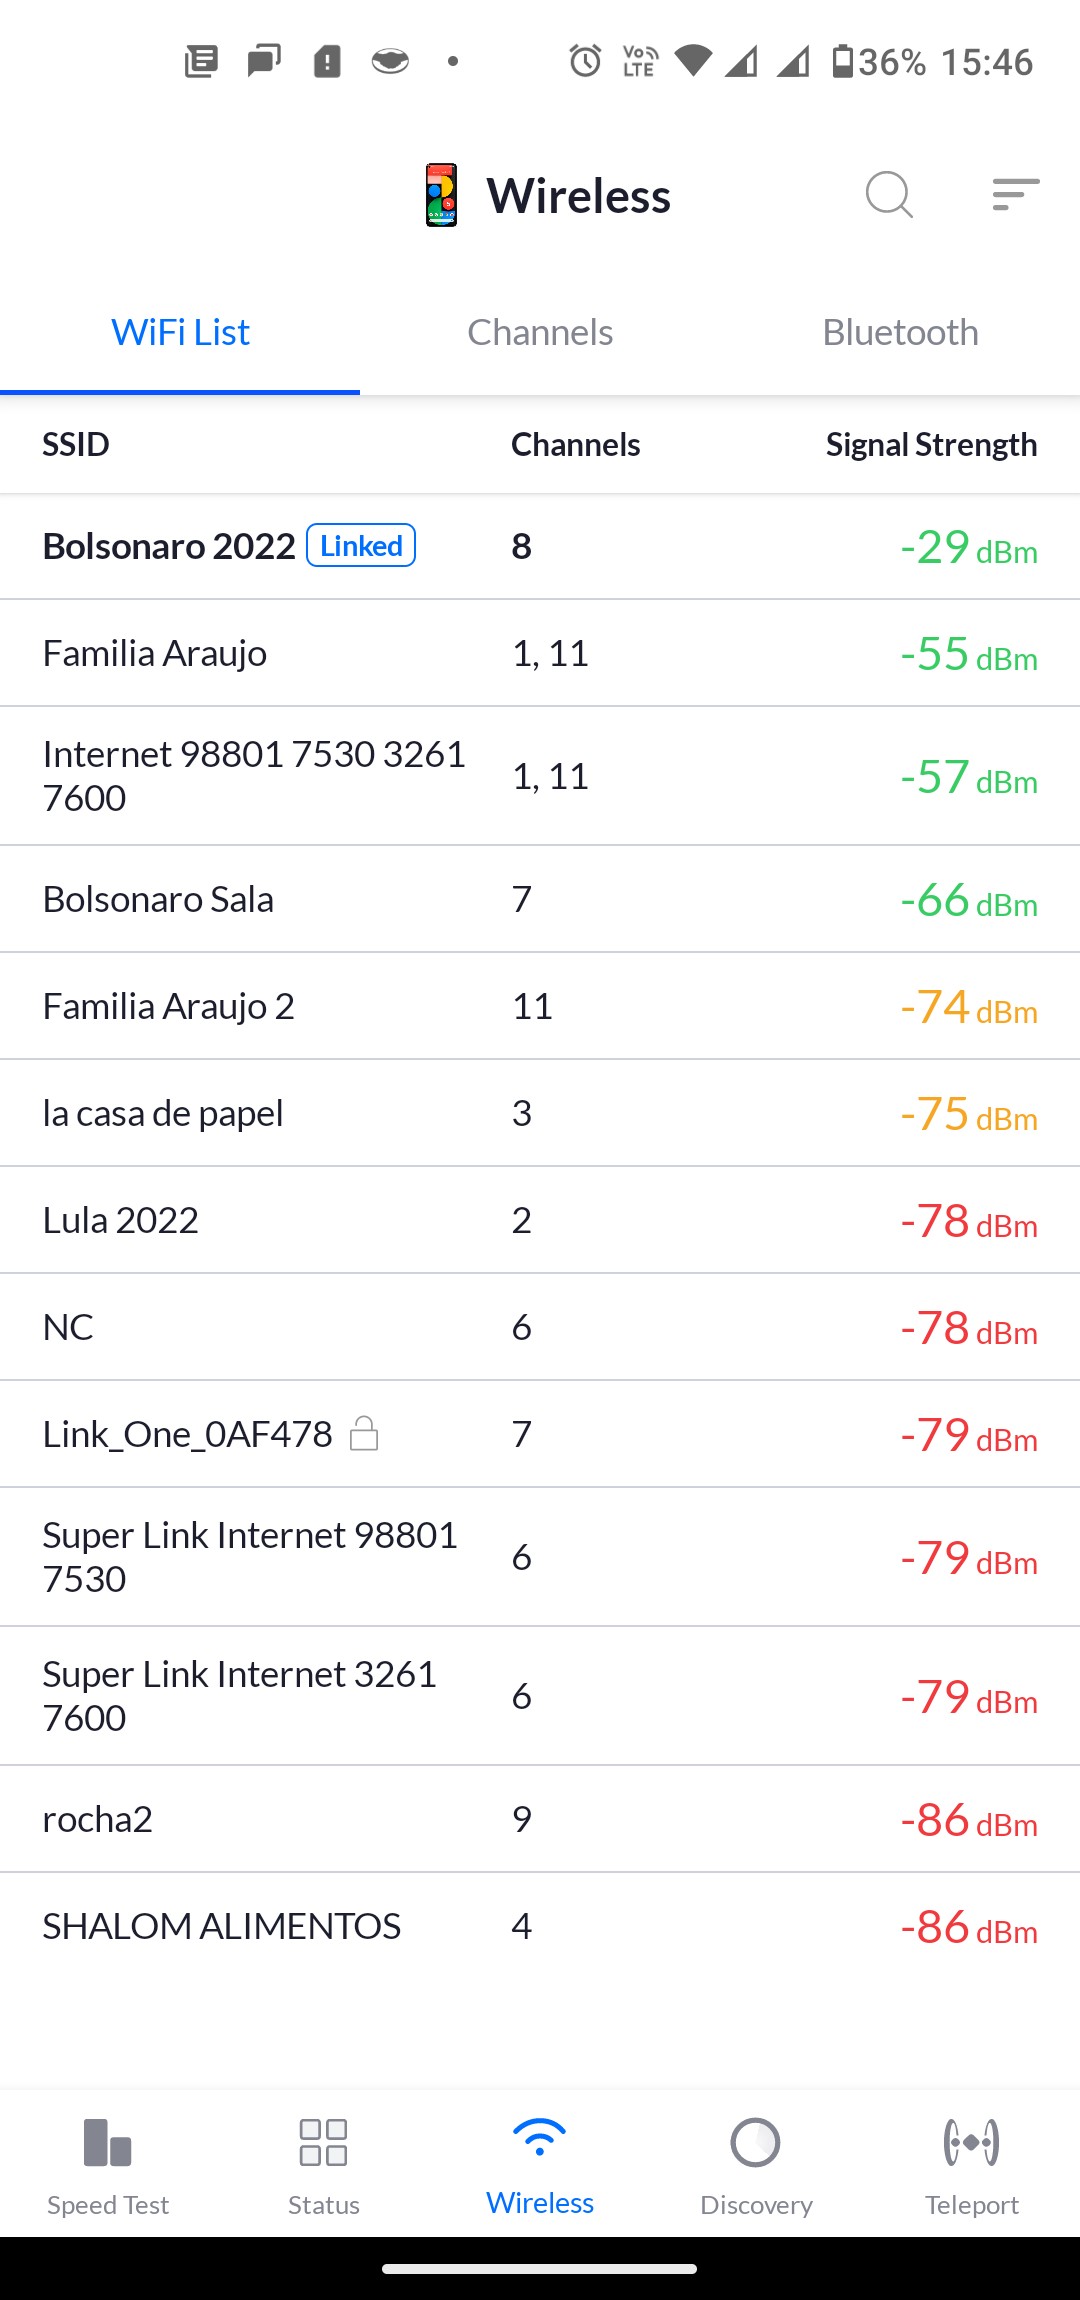The image size is (1080, 2300).
Task: Open the Familia Araujo 2 network
Action: [169, 1006]
